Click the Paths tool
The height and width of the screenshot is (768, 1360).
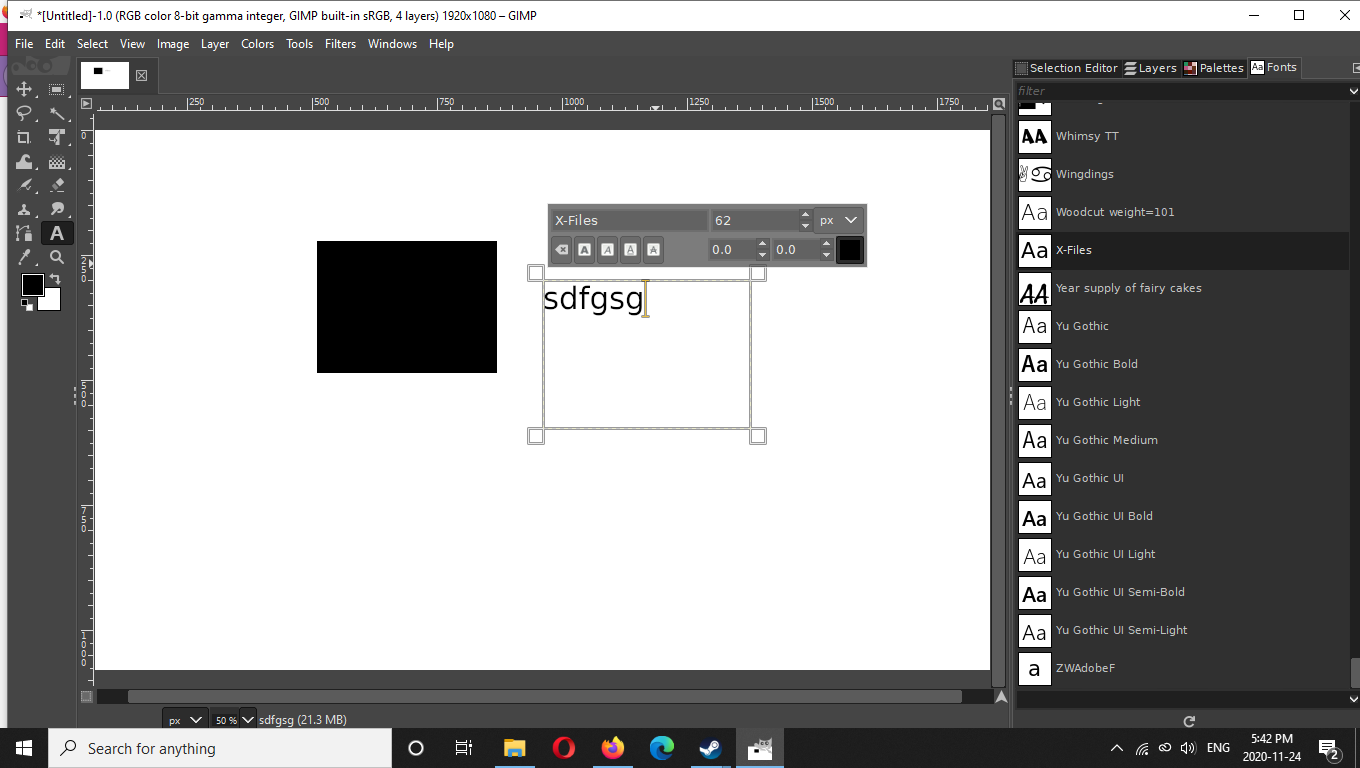coord(24,233)
